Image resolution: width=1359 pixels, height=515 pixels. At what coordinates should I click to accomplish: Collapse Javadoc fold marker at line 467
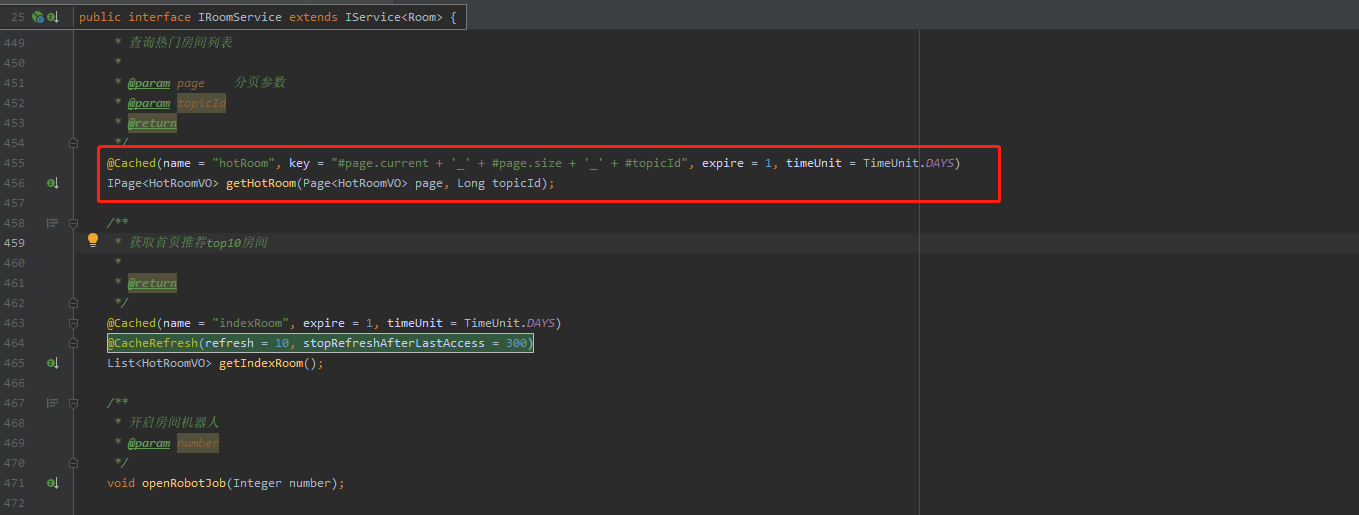73,403
